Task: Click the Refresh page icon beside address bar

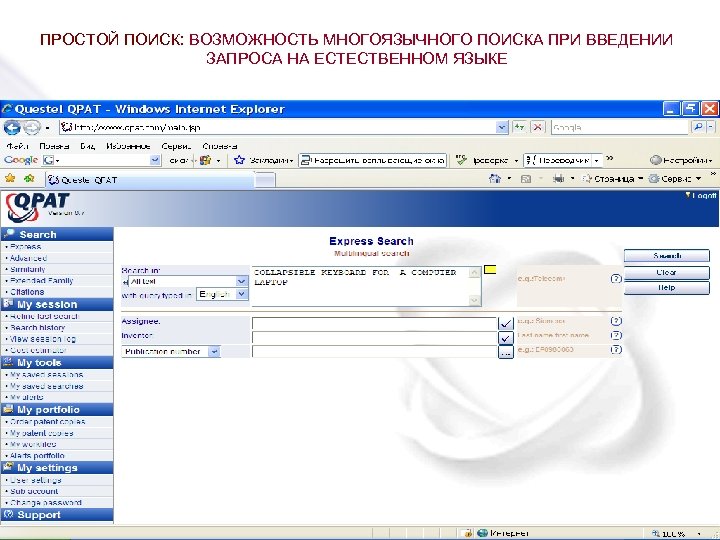Action: (x=519, y=127)
